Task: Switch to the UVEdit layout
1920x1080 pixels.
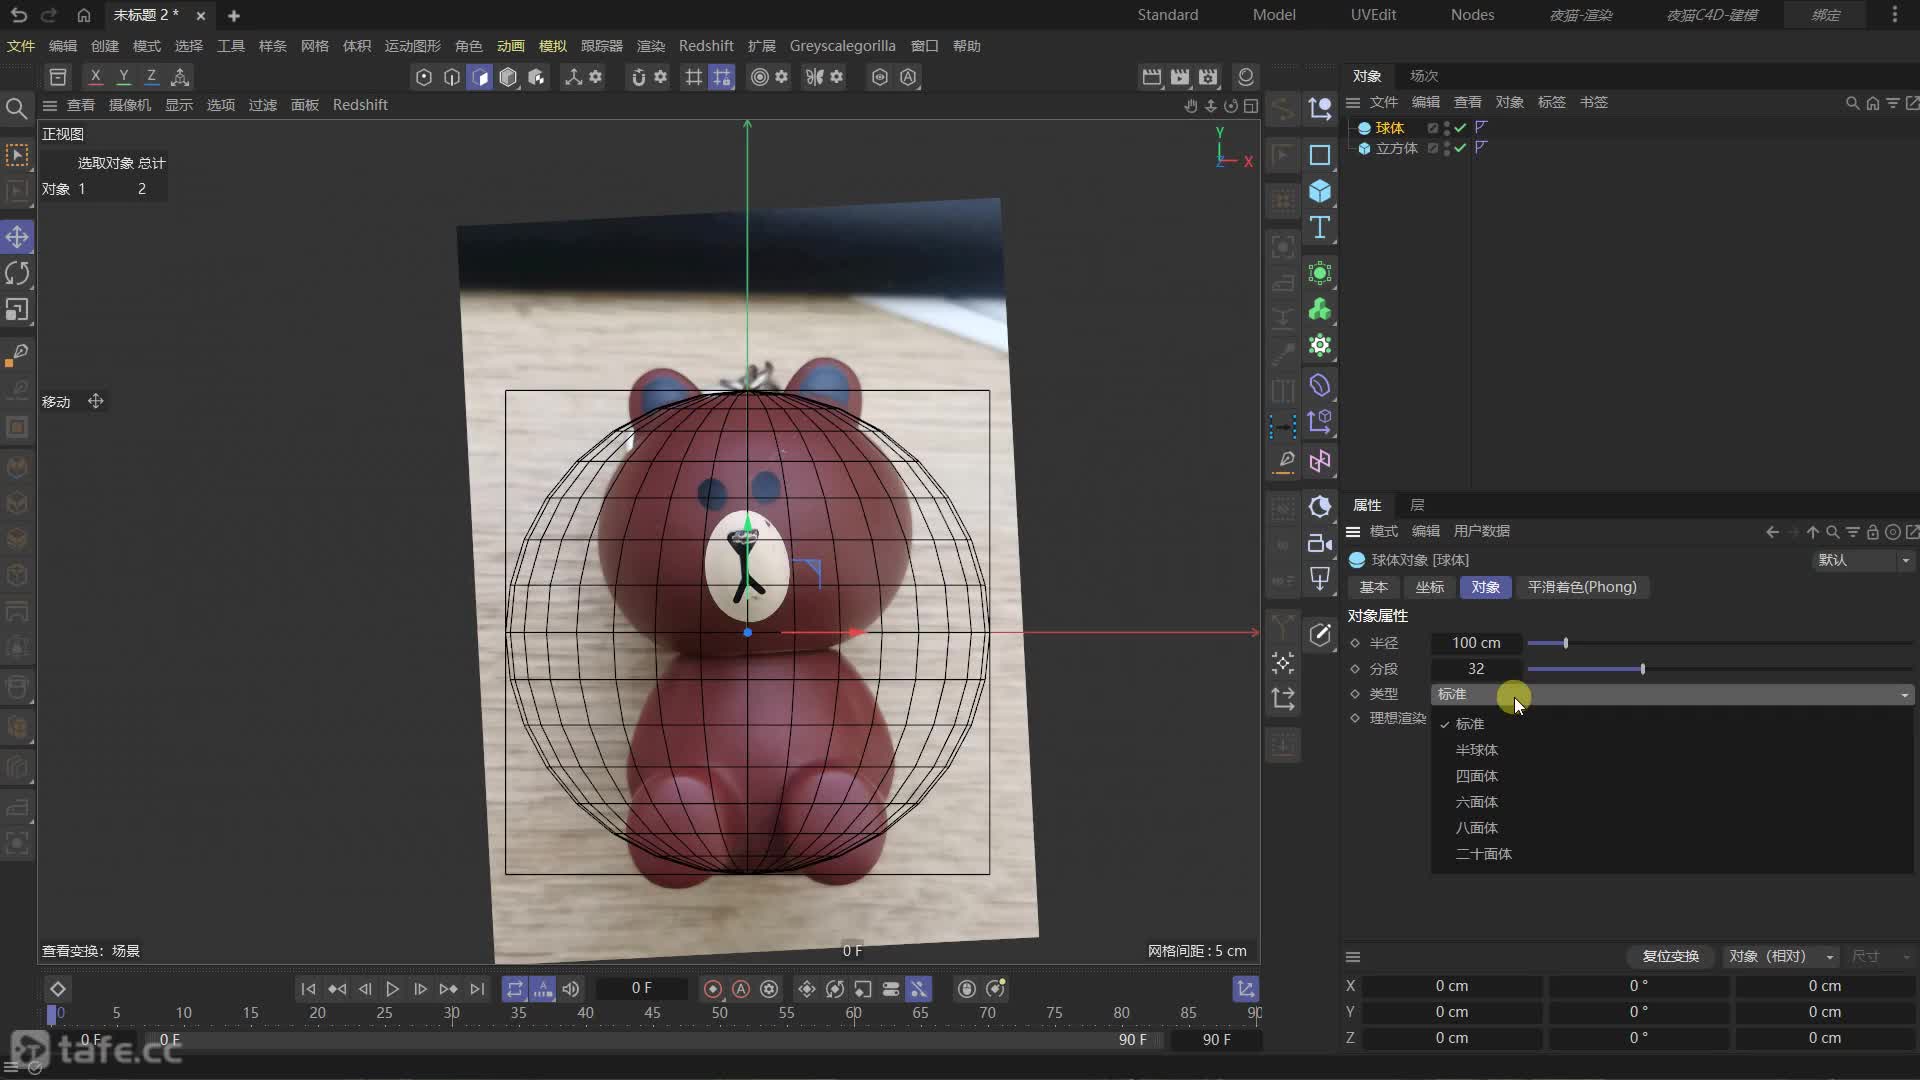Action: [1373, 15]
